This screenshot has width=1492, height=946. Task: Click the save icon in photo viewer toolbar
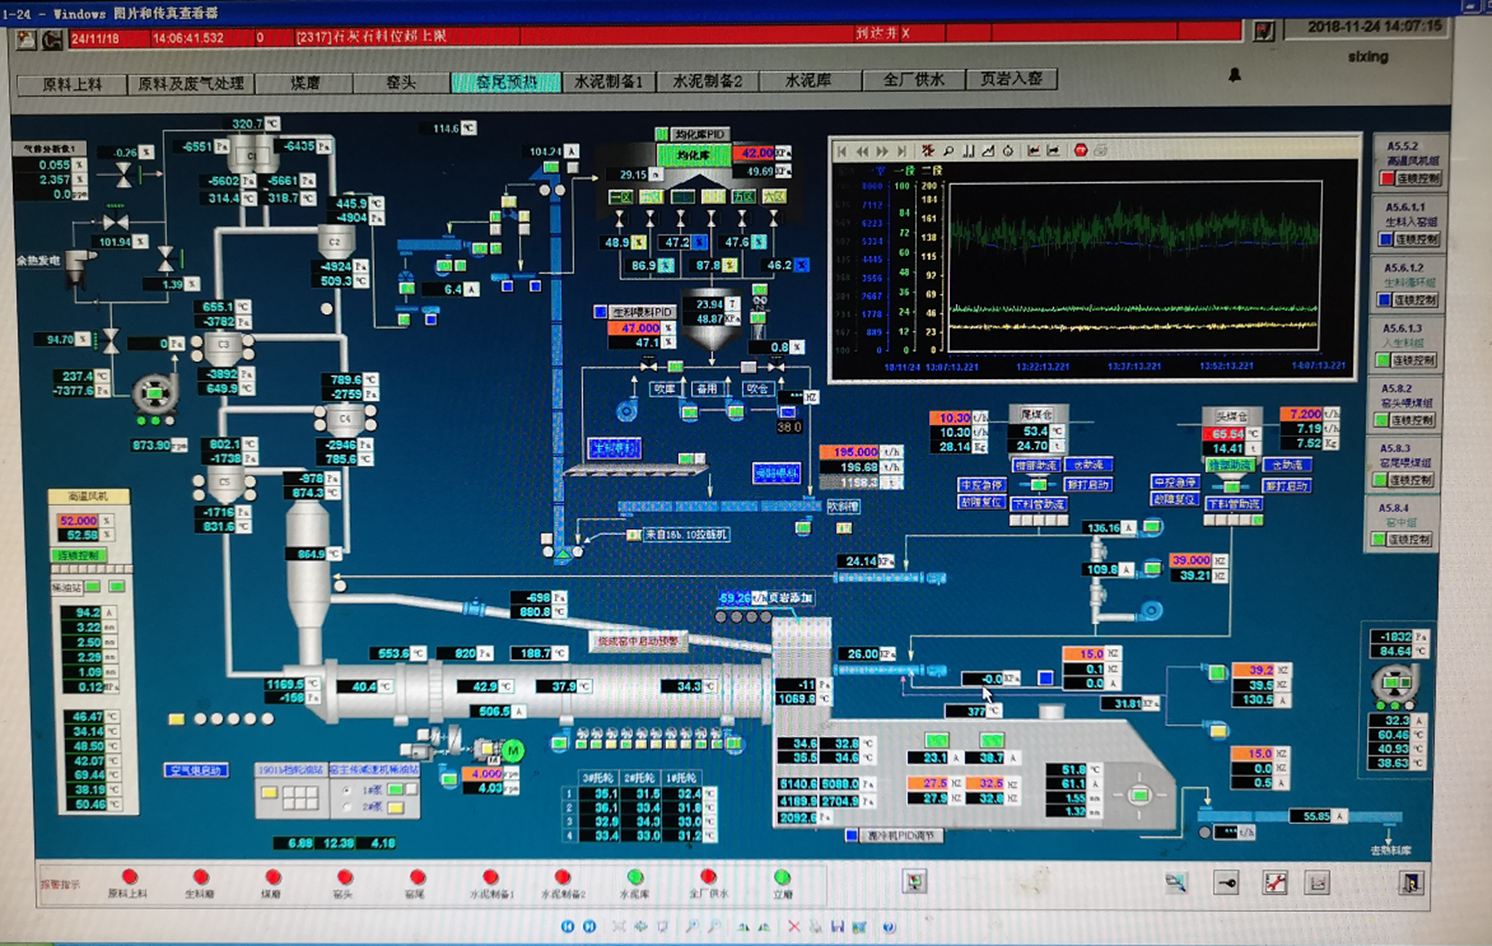pos(838,927)
